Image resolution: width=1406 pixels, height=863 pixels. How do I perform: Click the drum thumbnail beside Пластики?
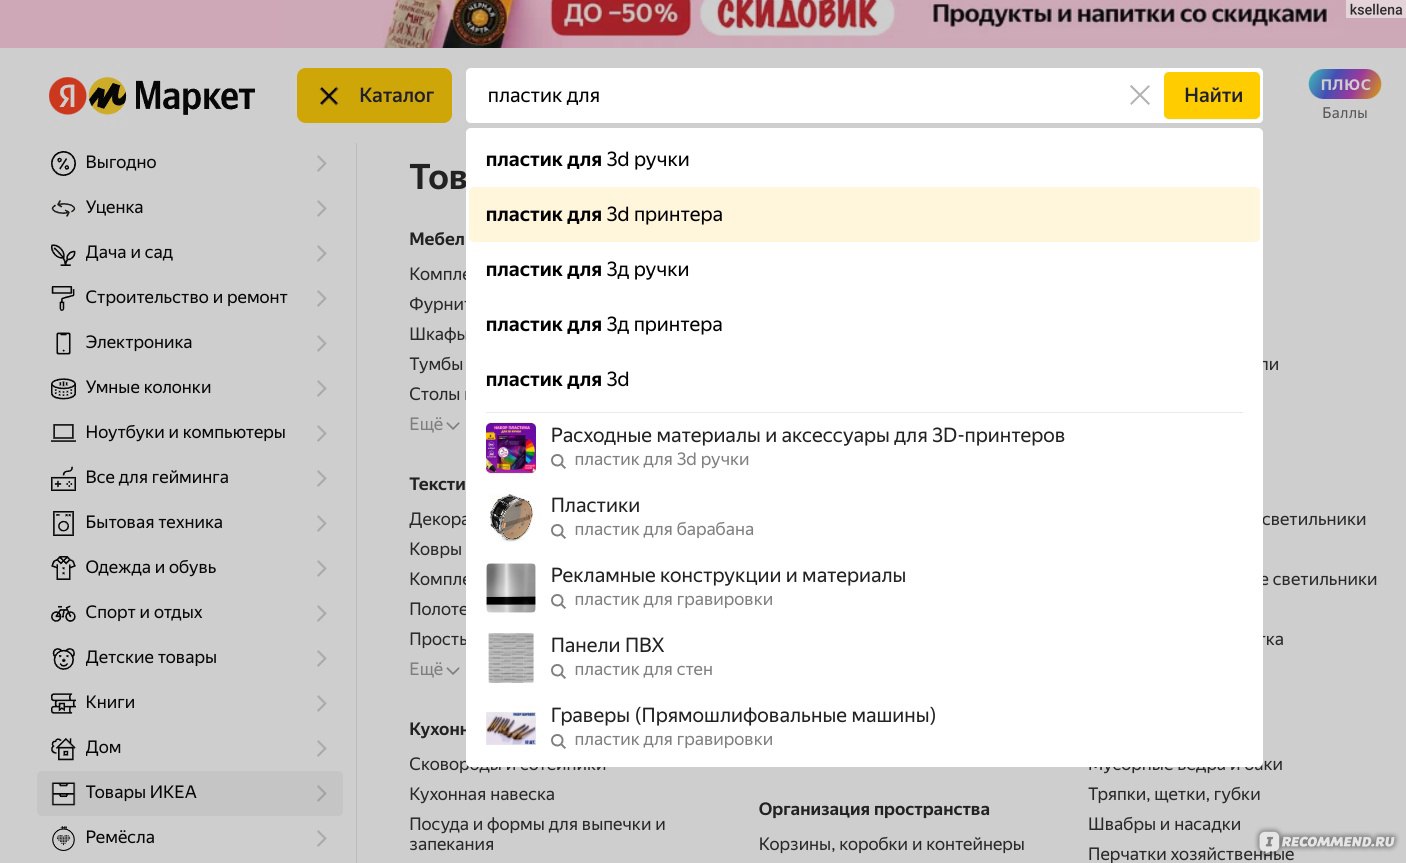[511, 517]
